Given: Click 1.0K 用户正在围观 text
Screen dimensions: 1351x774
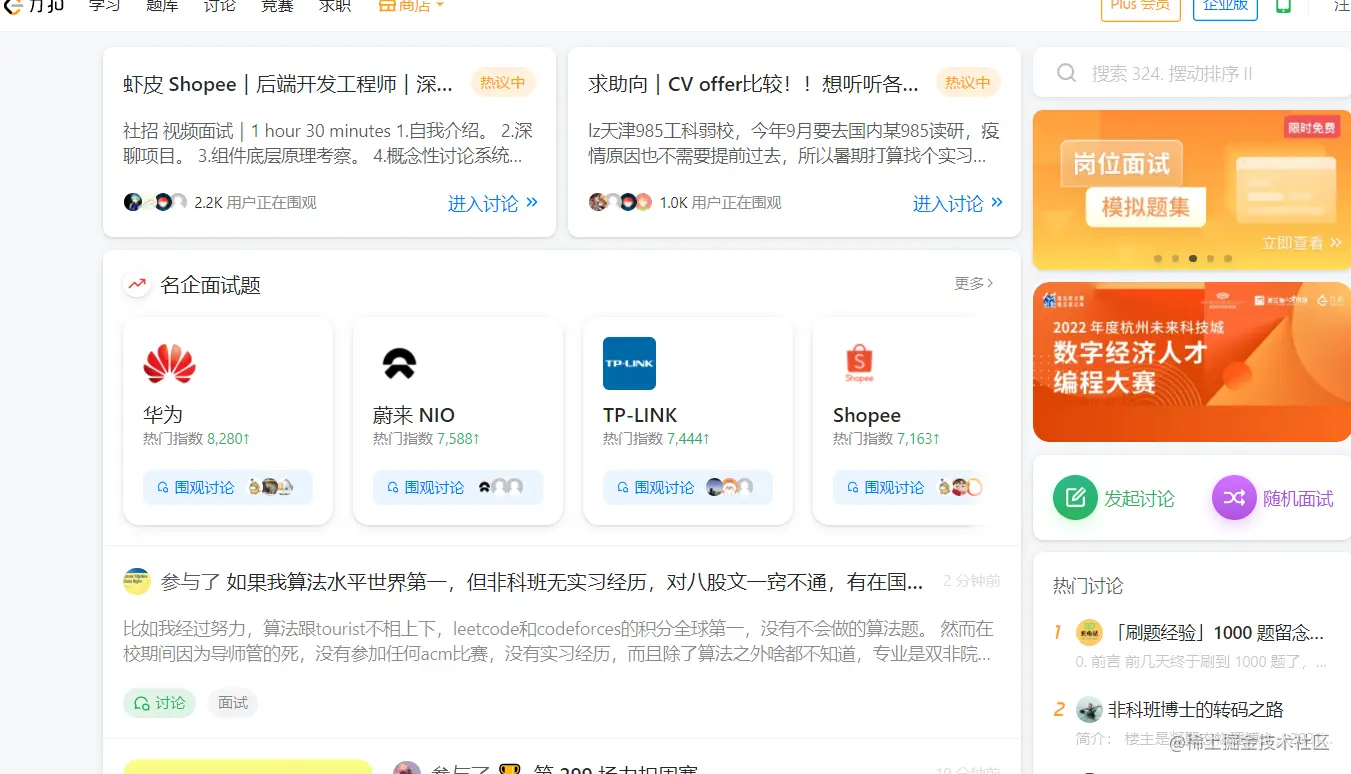Looking at the screenshot, I should [x=720, y=203].
